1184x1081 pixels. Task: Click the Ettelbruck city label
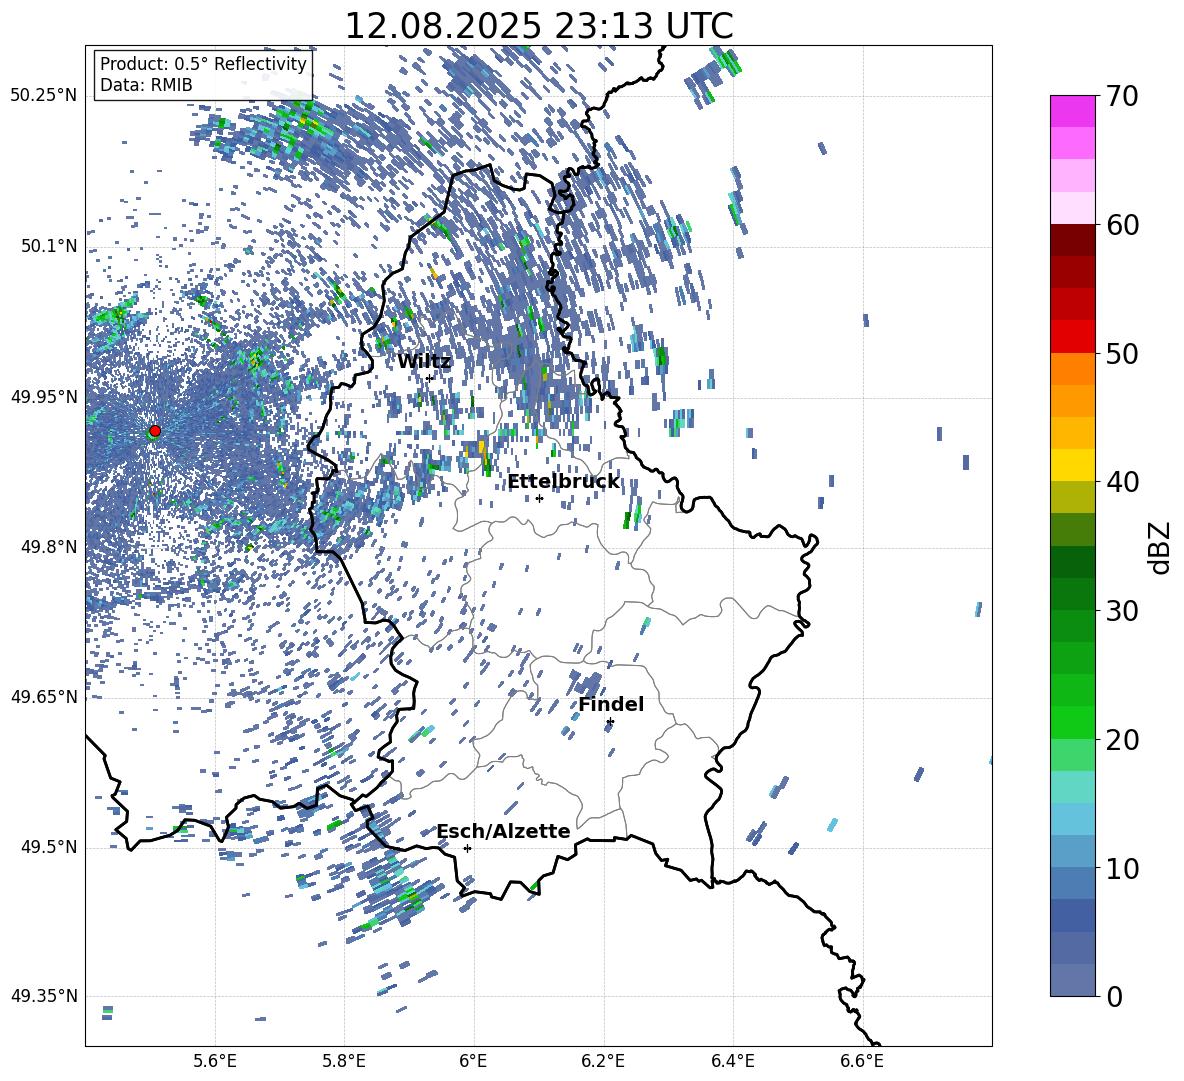563,482
